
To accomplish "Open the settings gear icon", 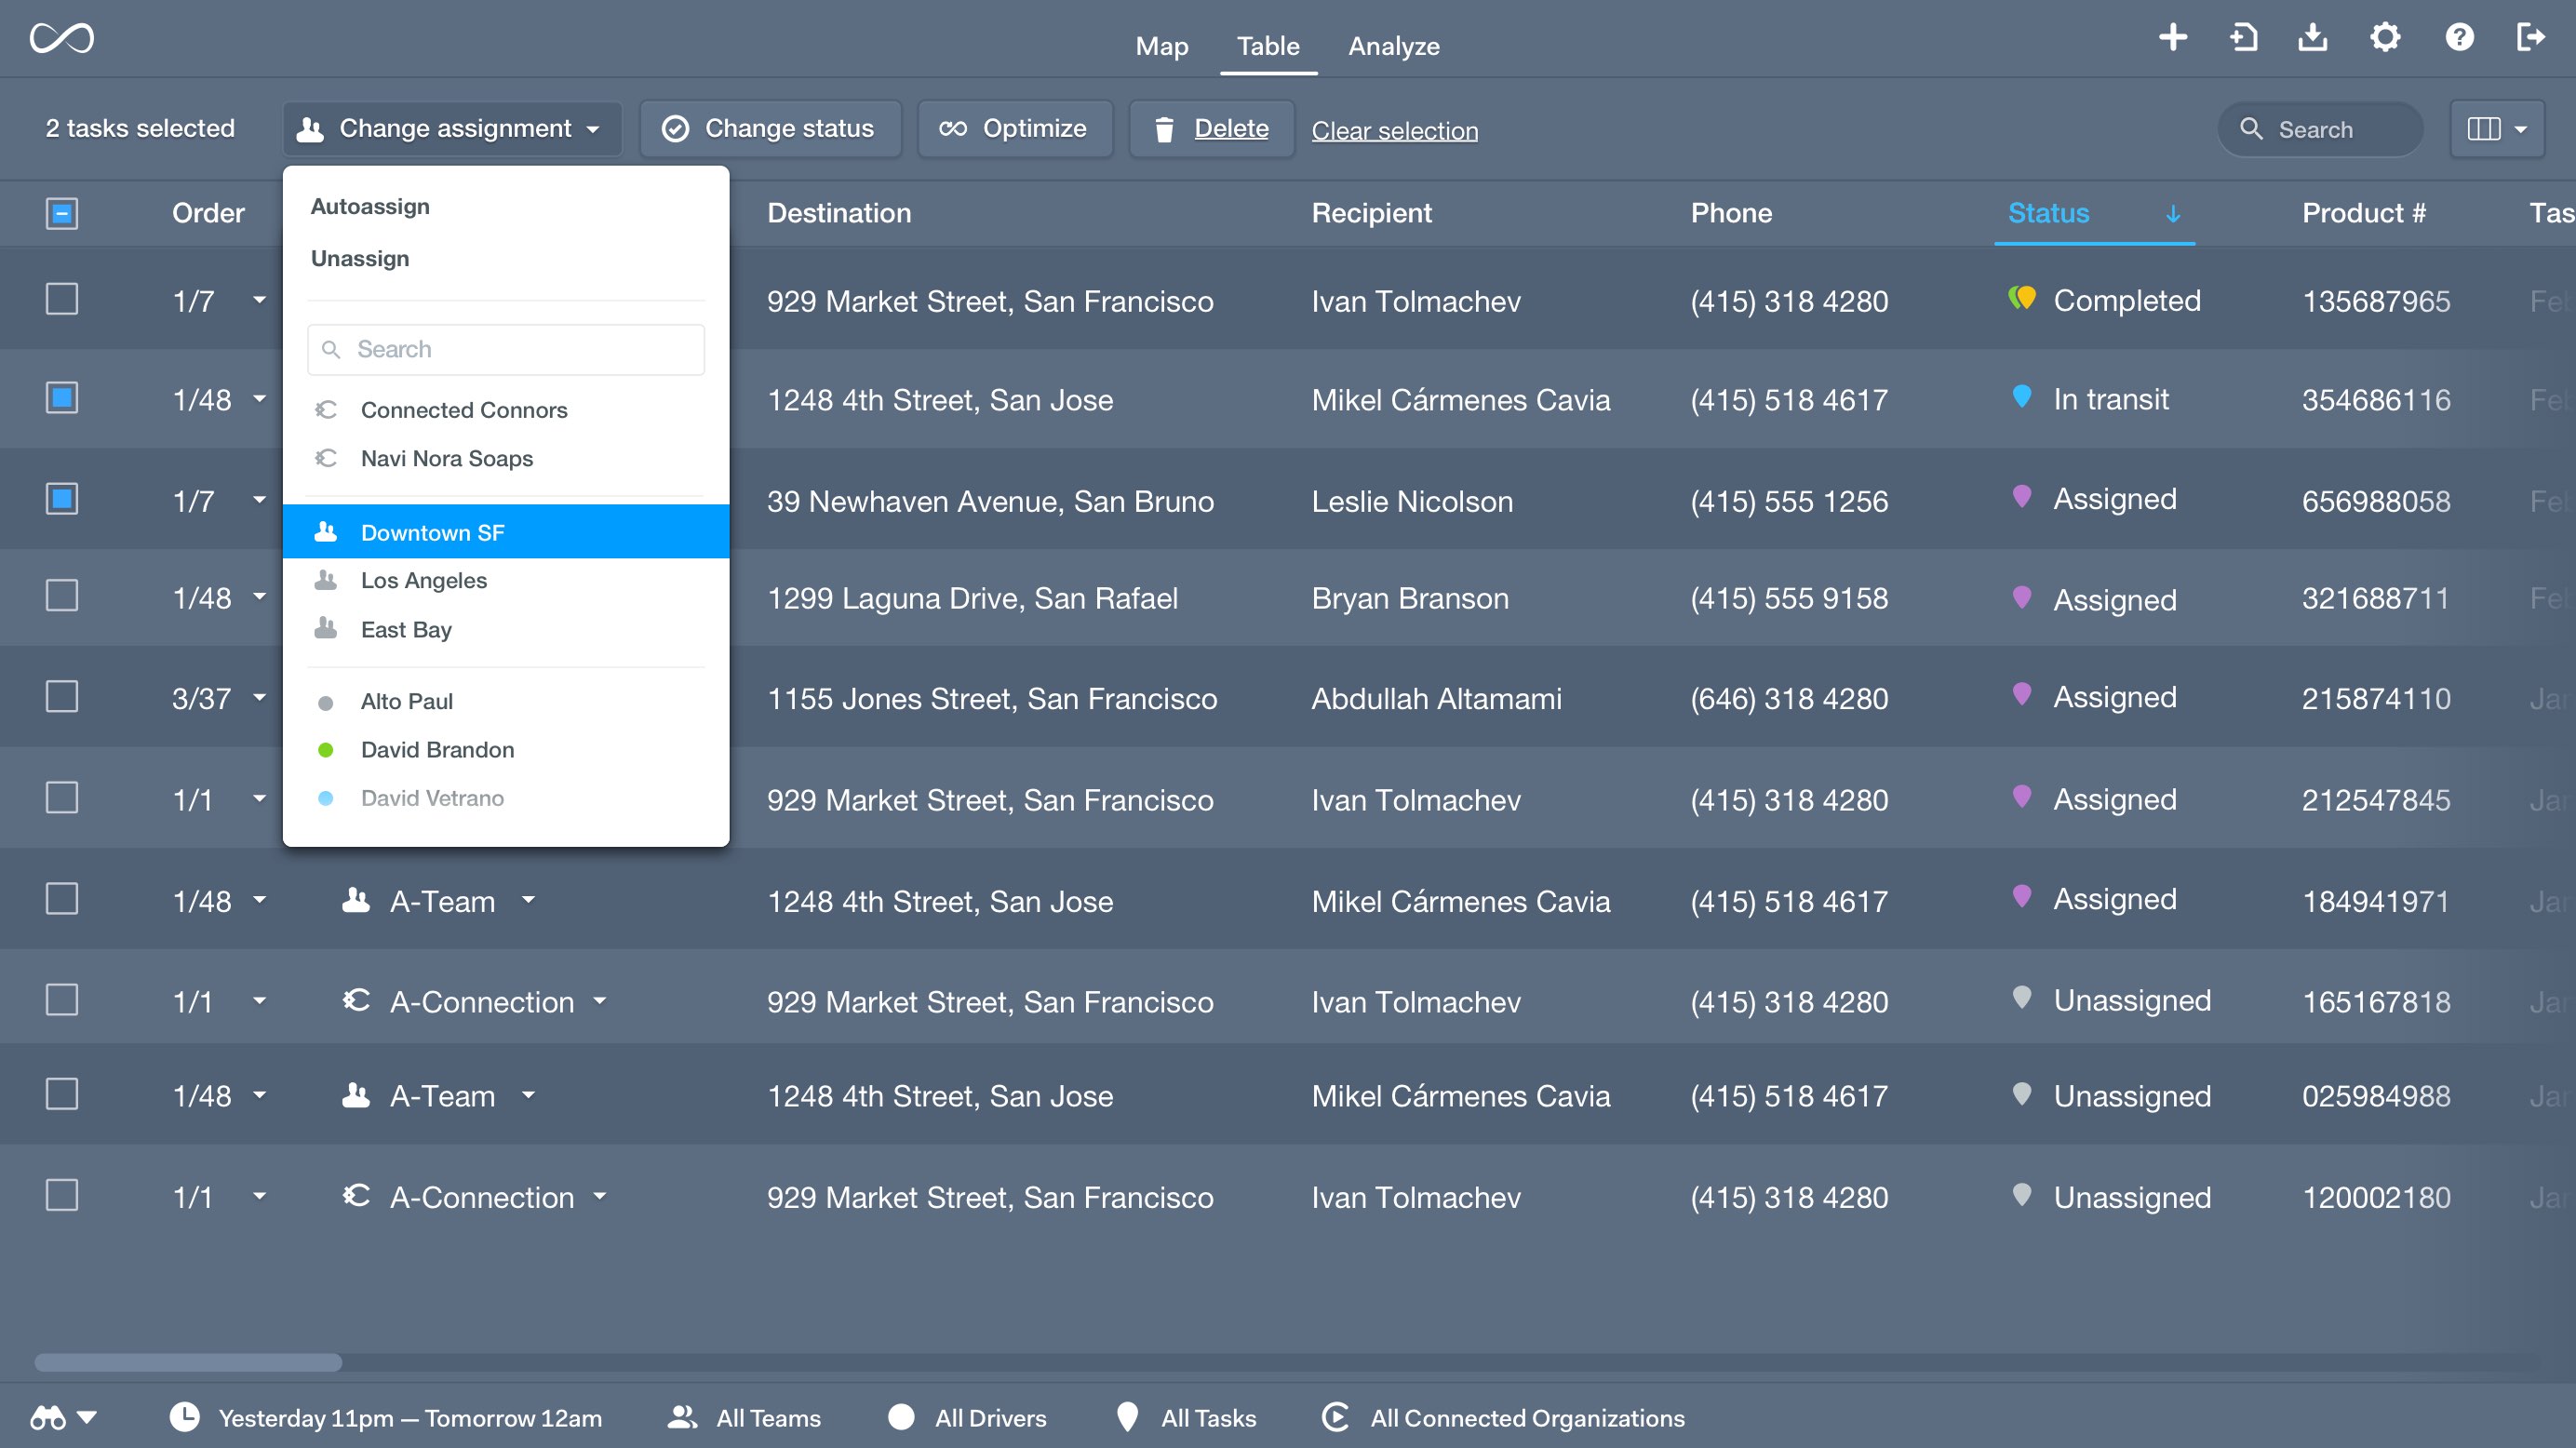I will point(2385,37).
